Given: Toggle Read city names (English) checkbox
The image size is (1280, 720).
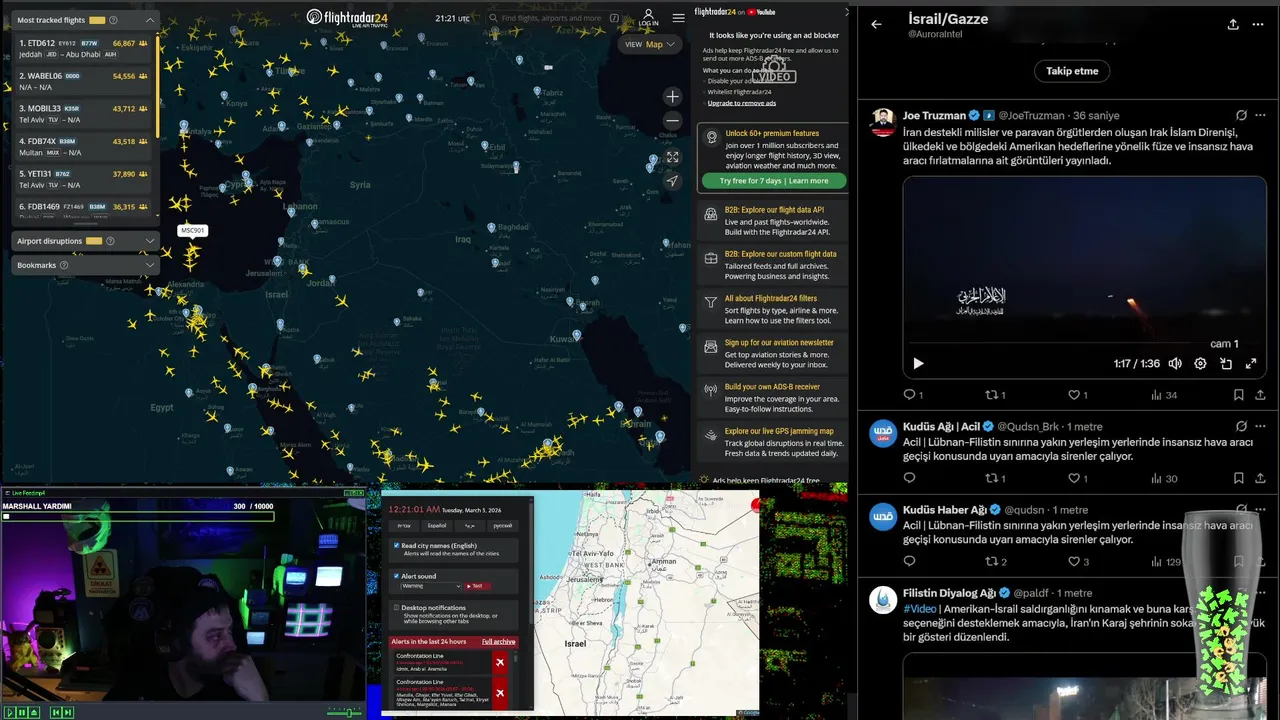Looking at the screenshot, I should click(x=397, y=546).
